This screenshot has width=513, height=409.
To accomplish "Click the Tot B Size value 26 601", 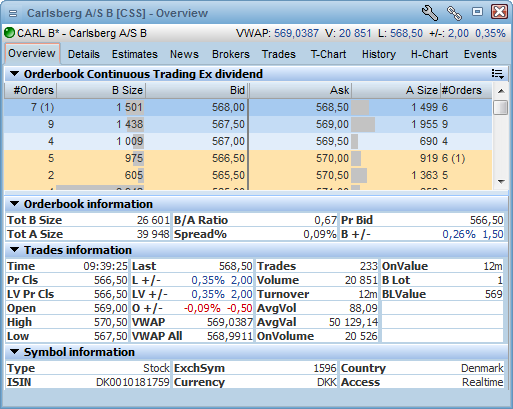I will coord(153,220).
